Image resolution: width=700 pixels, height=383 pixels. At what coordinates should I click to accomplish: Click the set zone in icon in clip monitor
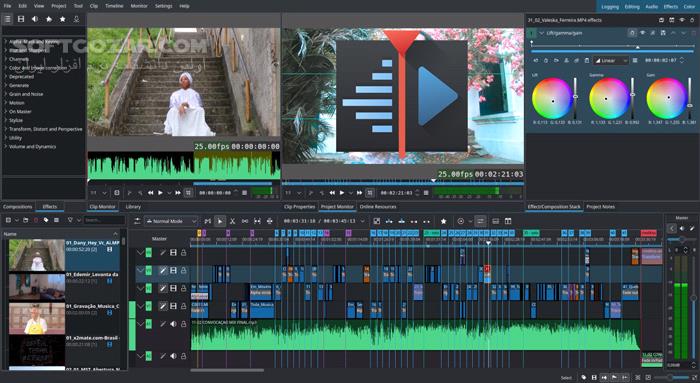(129, 193)
